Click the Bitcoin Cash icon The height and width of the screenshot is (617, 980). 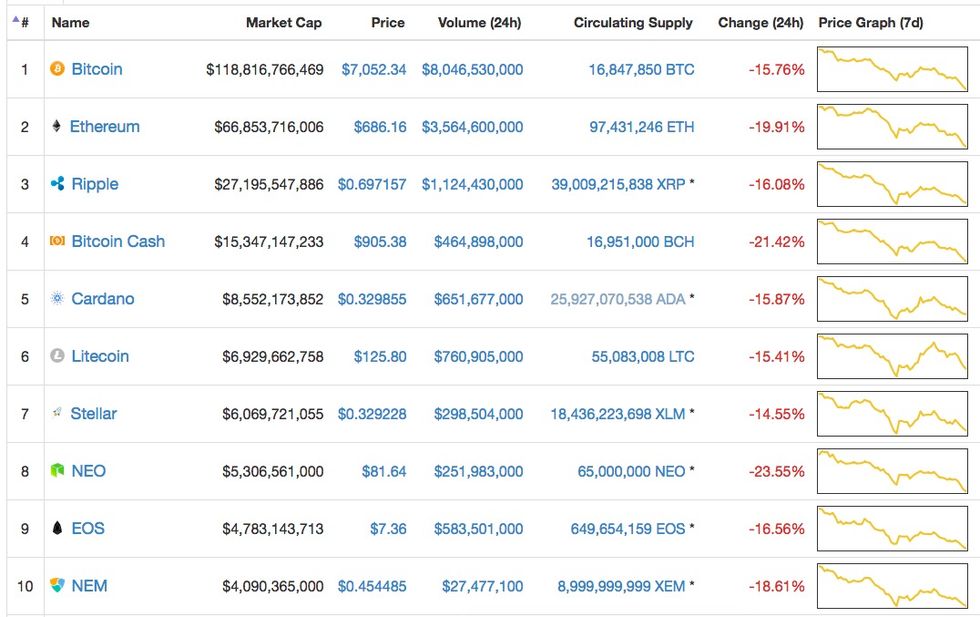[57, 241]
